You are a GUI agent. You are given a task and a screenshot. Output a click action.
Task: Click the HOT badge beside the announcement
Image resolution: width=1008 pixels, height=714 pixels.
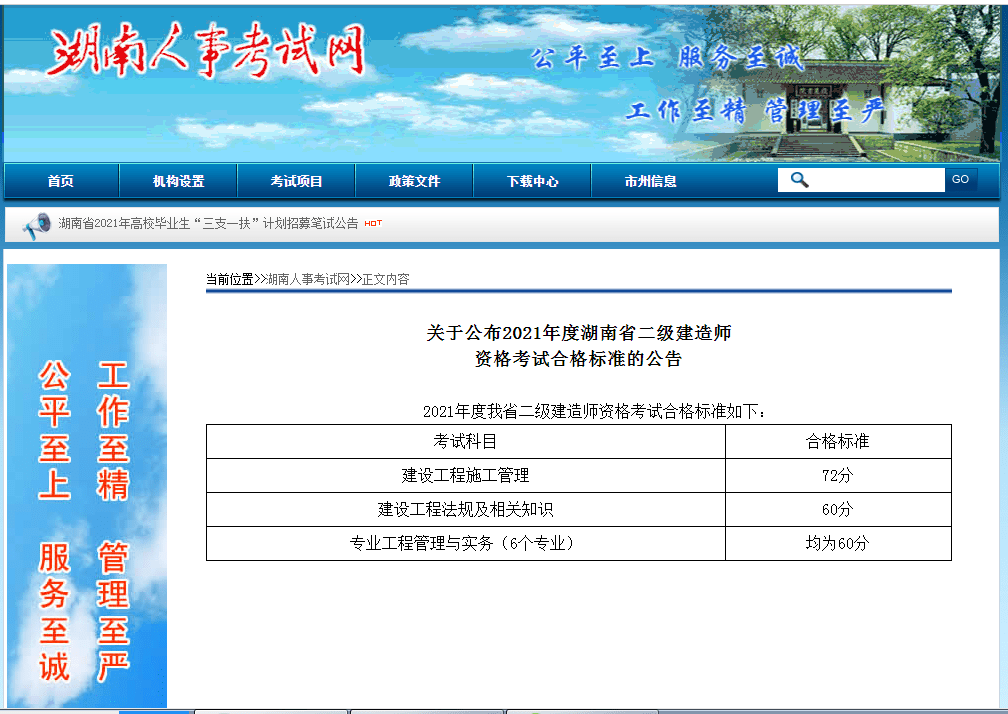(372, 224)
